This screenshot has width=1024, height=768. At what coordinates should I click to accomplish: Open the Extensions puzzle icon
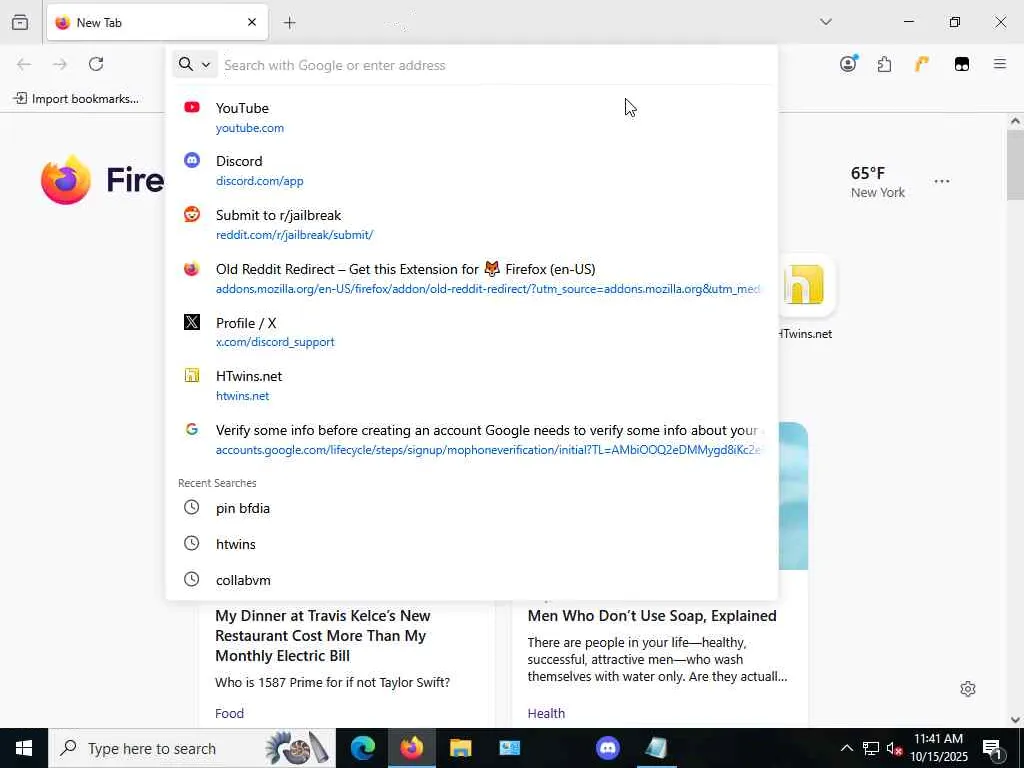(x=884, y=64)
